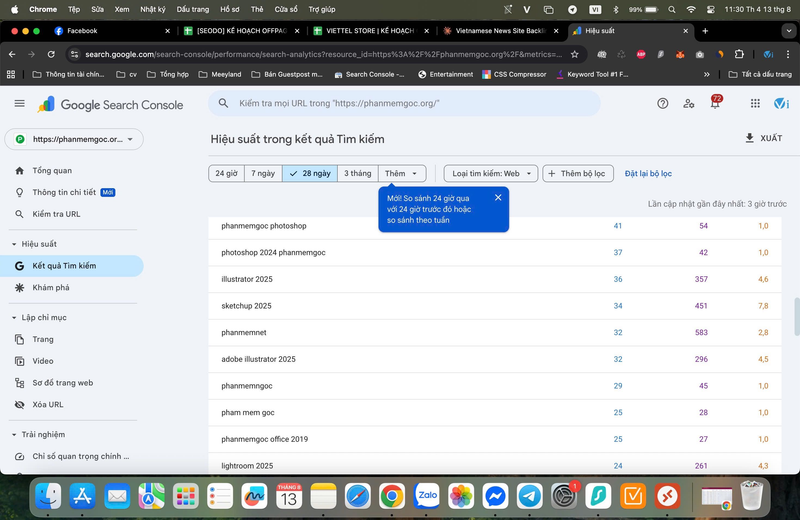This screenshot has height=520, width=800.
Task: Open a new Chrome tab
Action: (x=705, y=31)
